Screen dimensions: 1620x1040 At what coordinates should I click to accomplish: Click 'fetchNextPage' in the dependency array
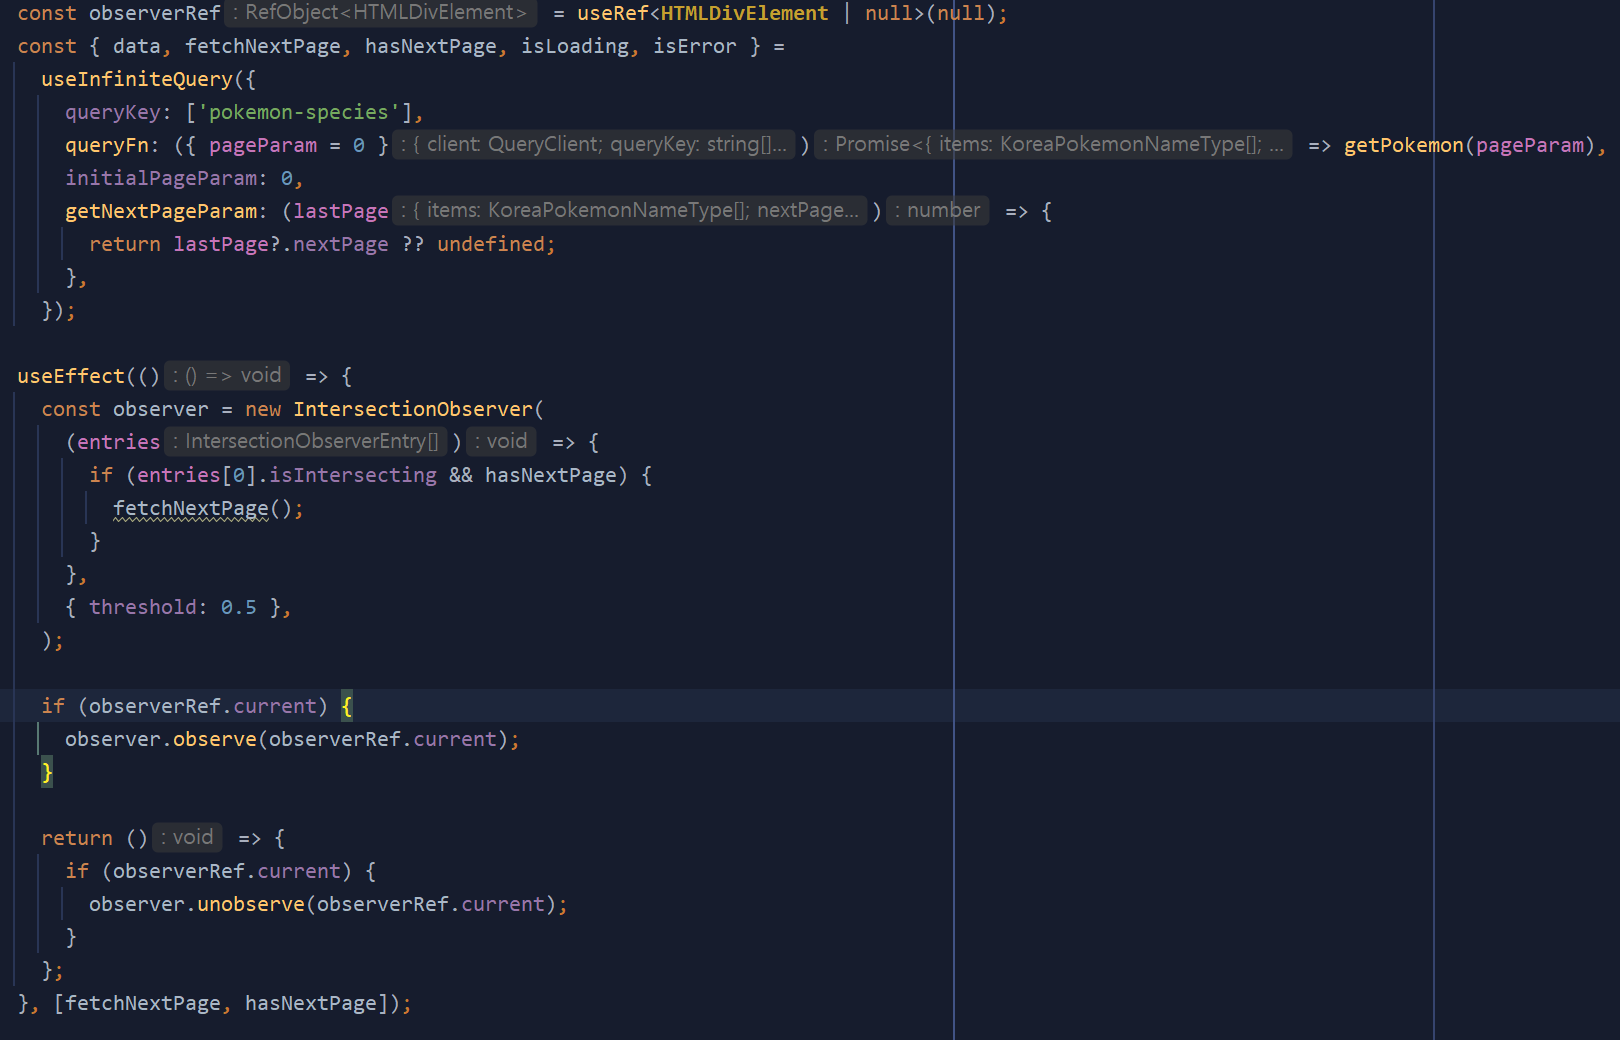click(x=143, y=1003)
